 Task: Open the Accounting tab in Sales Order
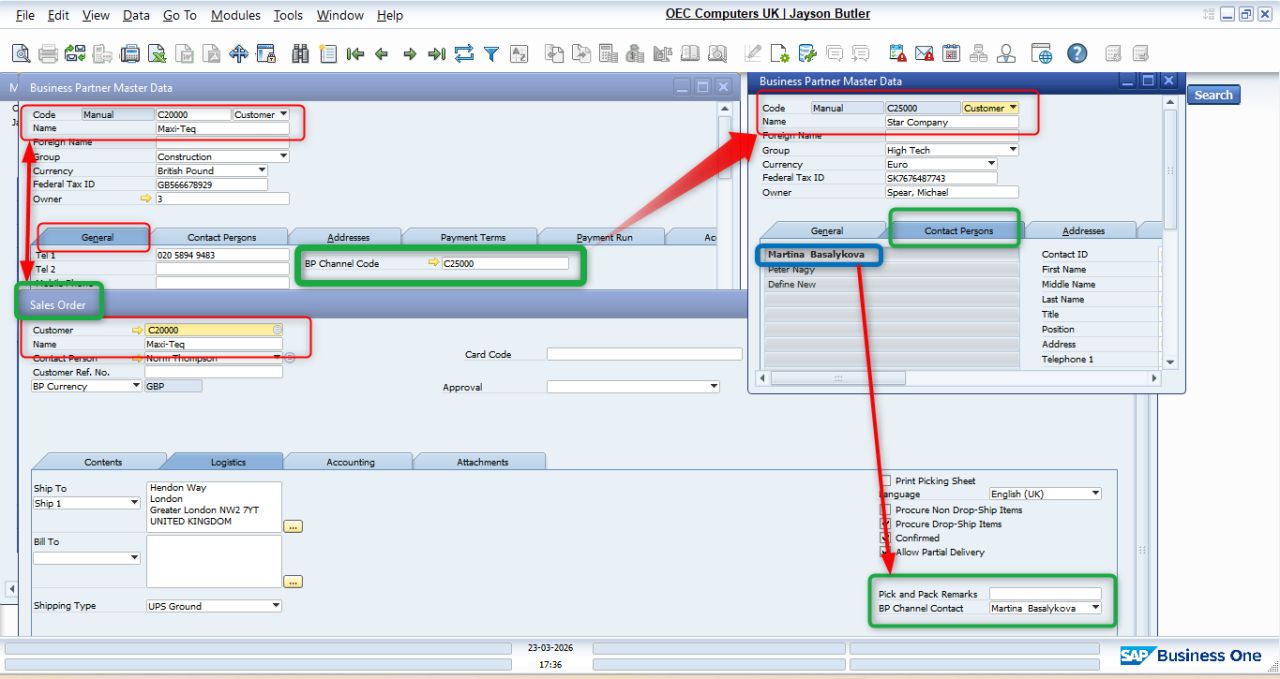[350, 462]
